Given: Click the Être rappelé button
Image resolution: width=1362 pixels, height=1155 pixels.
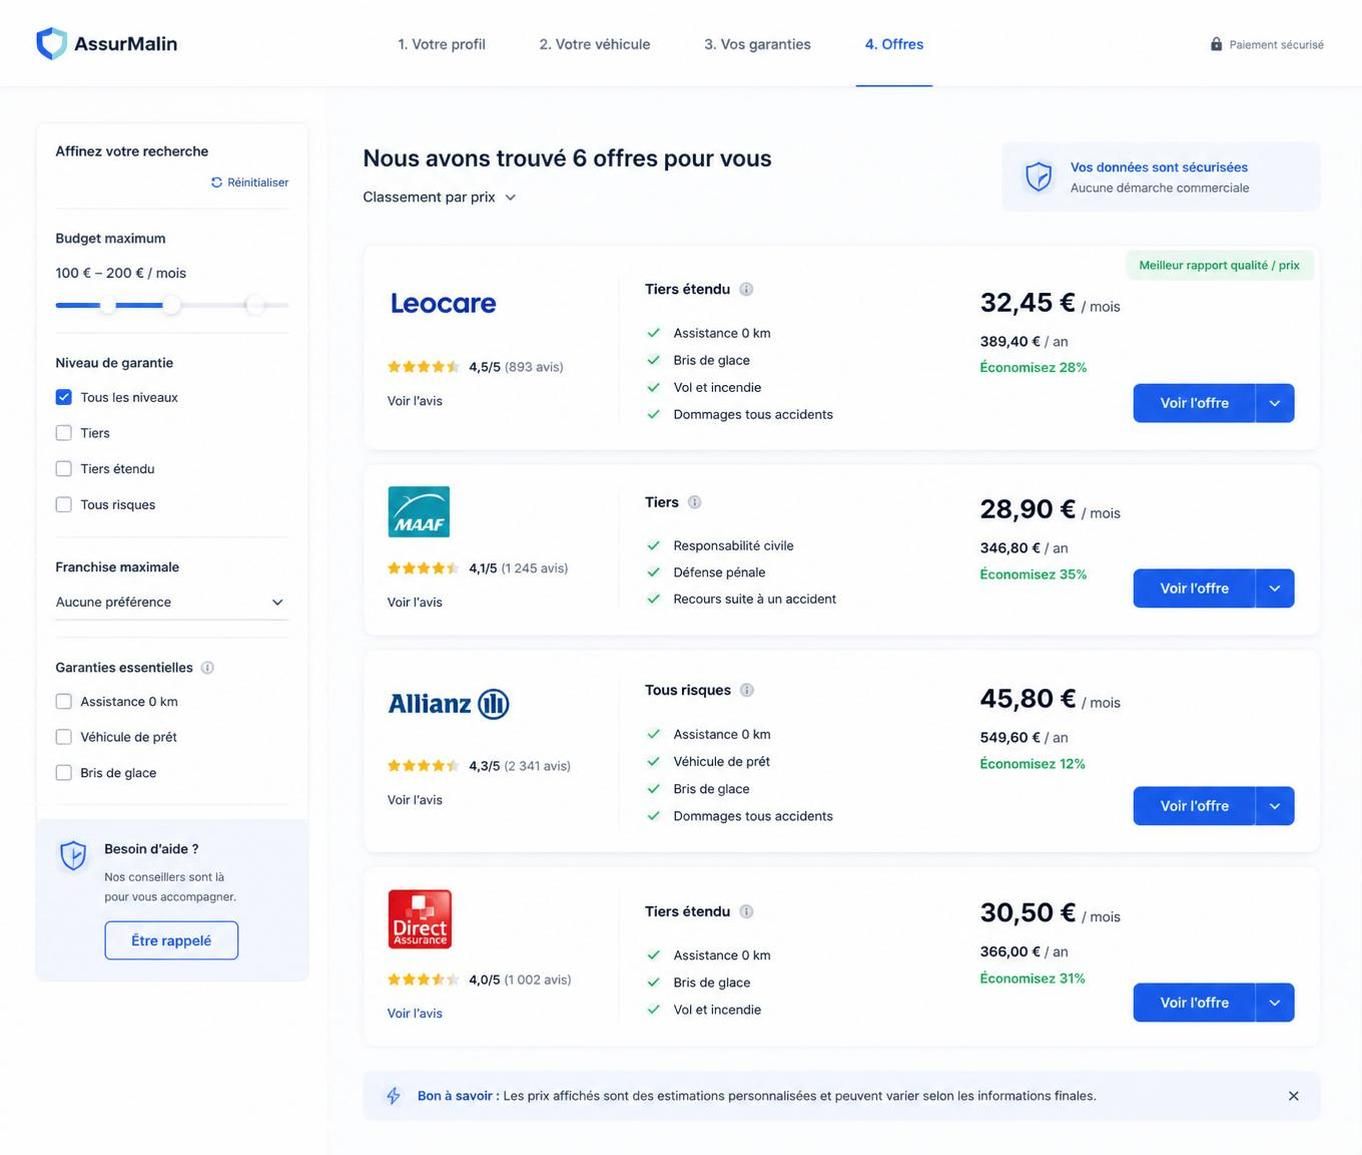Looking at the screenshot, I should click(171, 941).
